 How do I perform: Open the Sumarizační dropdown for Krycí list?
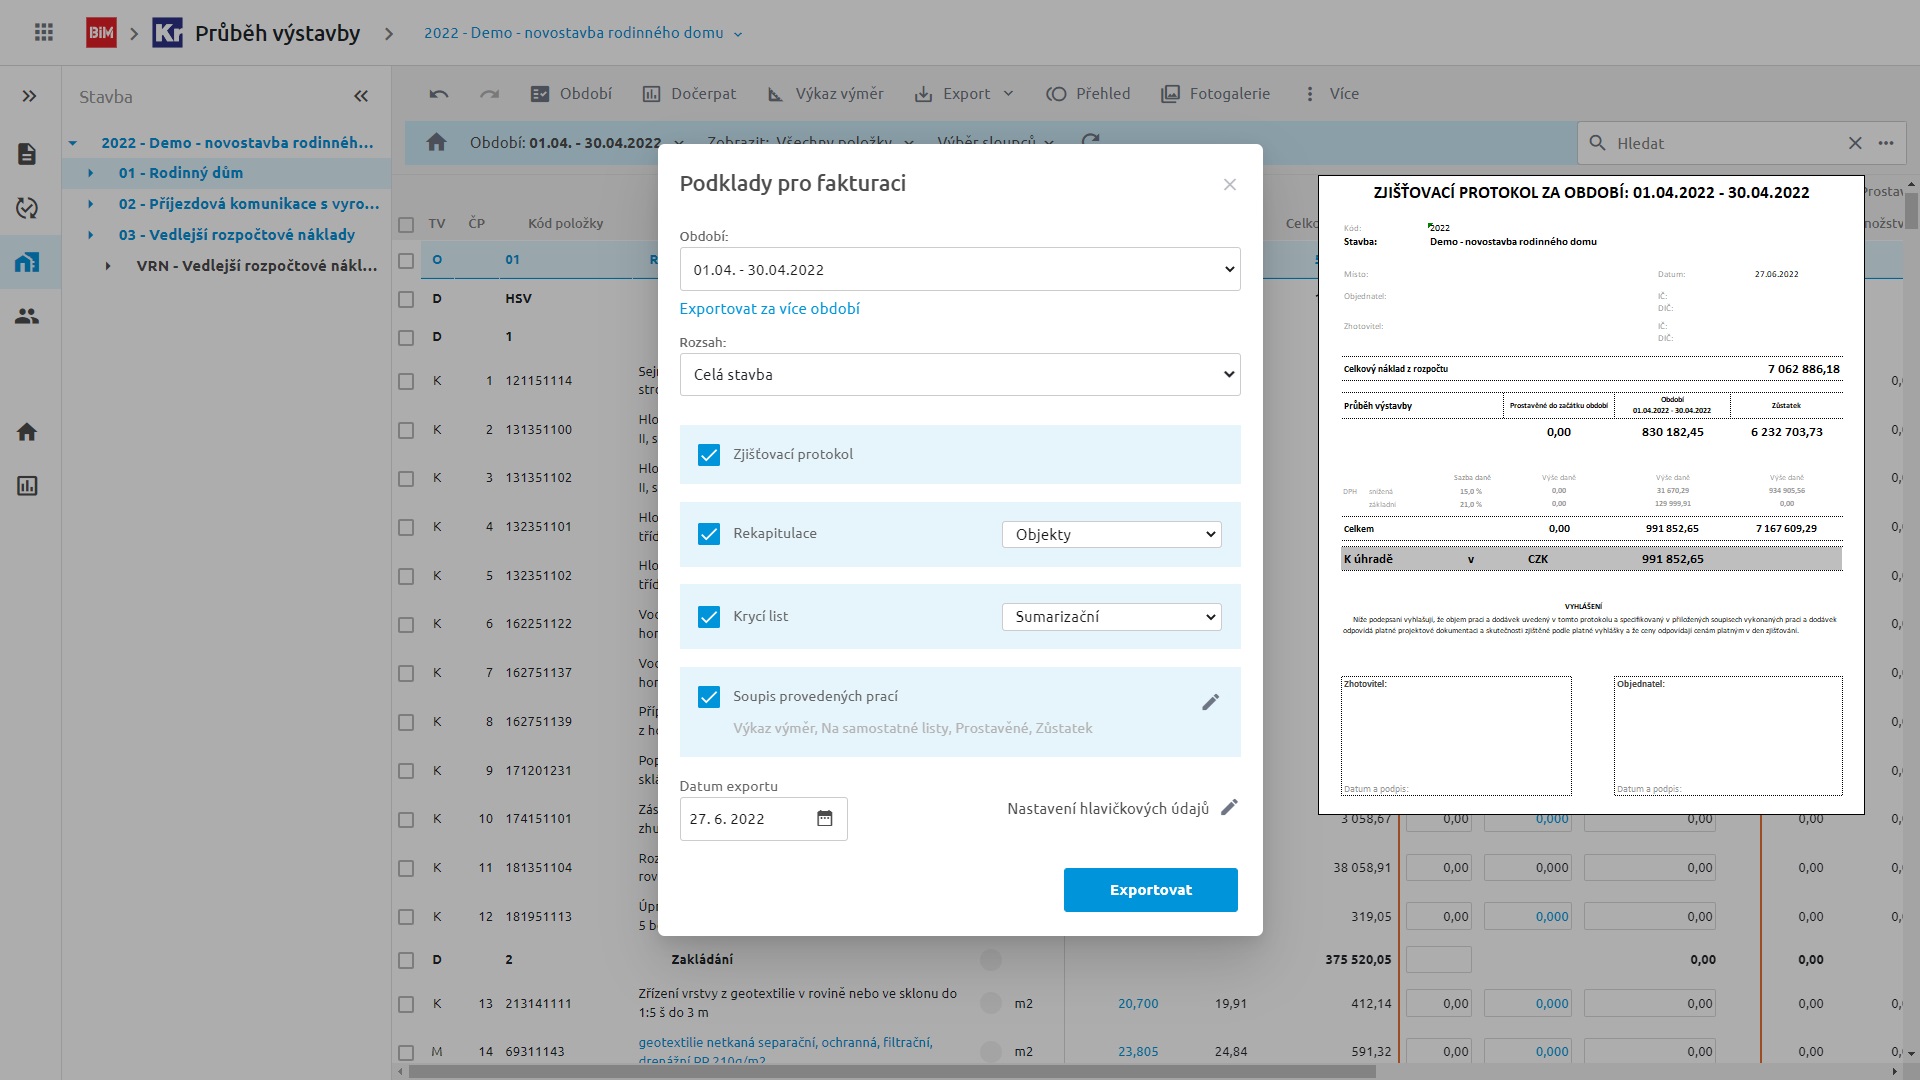[1111, 617]
